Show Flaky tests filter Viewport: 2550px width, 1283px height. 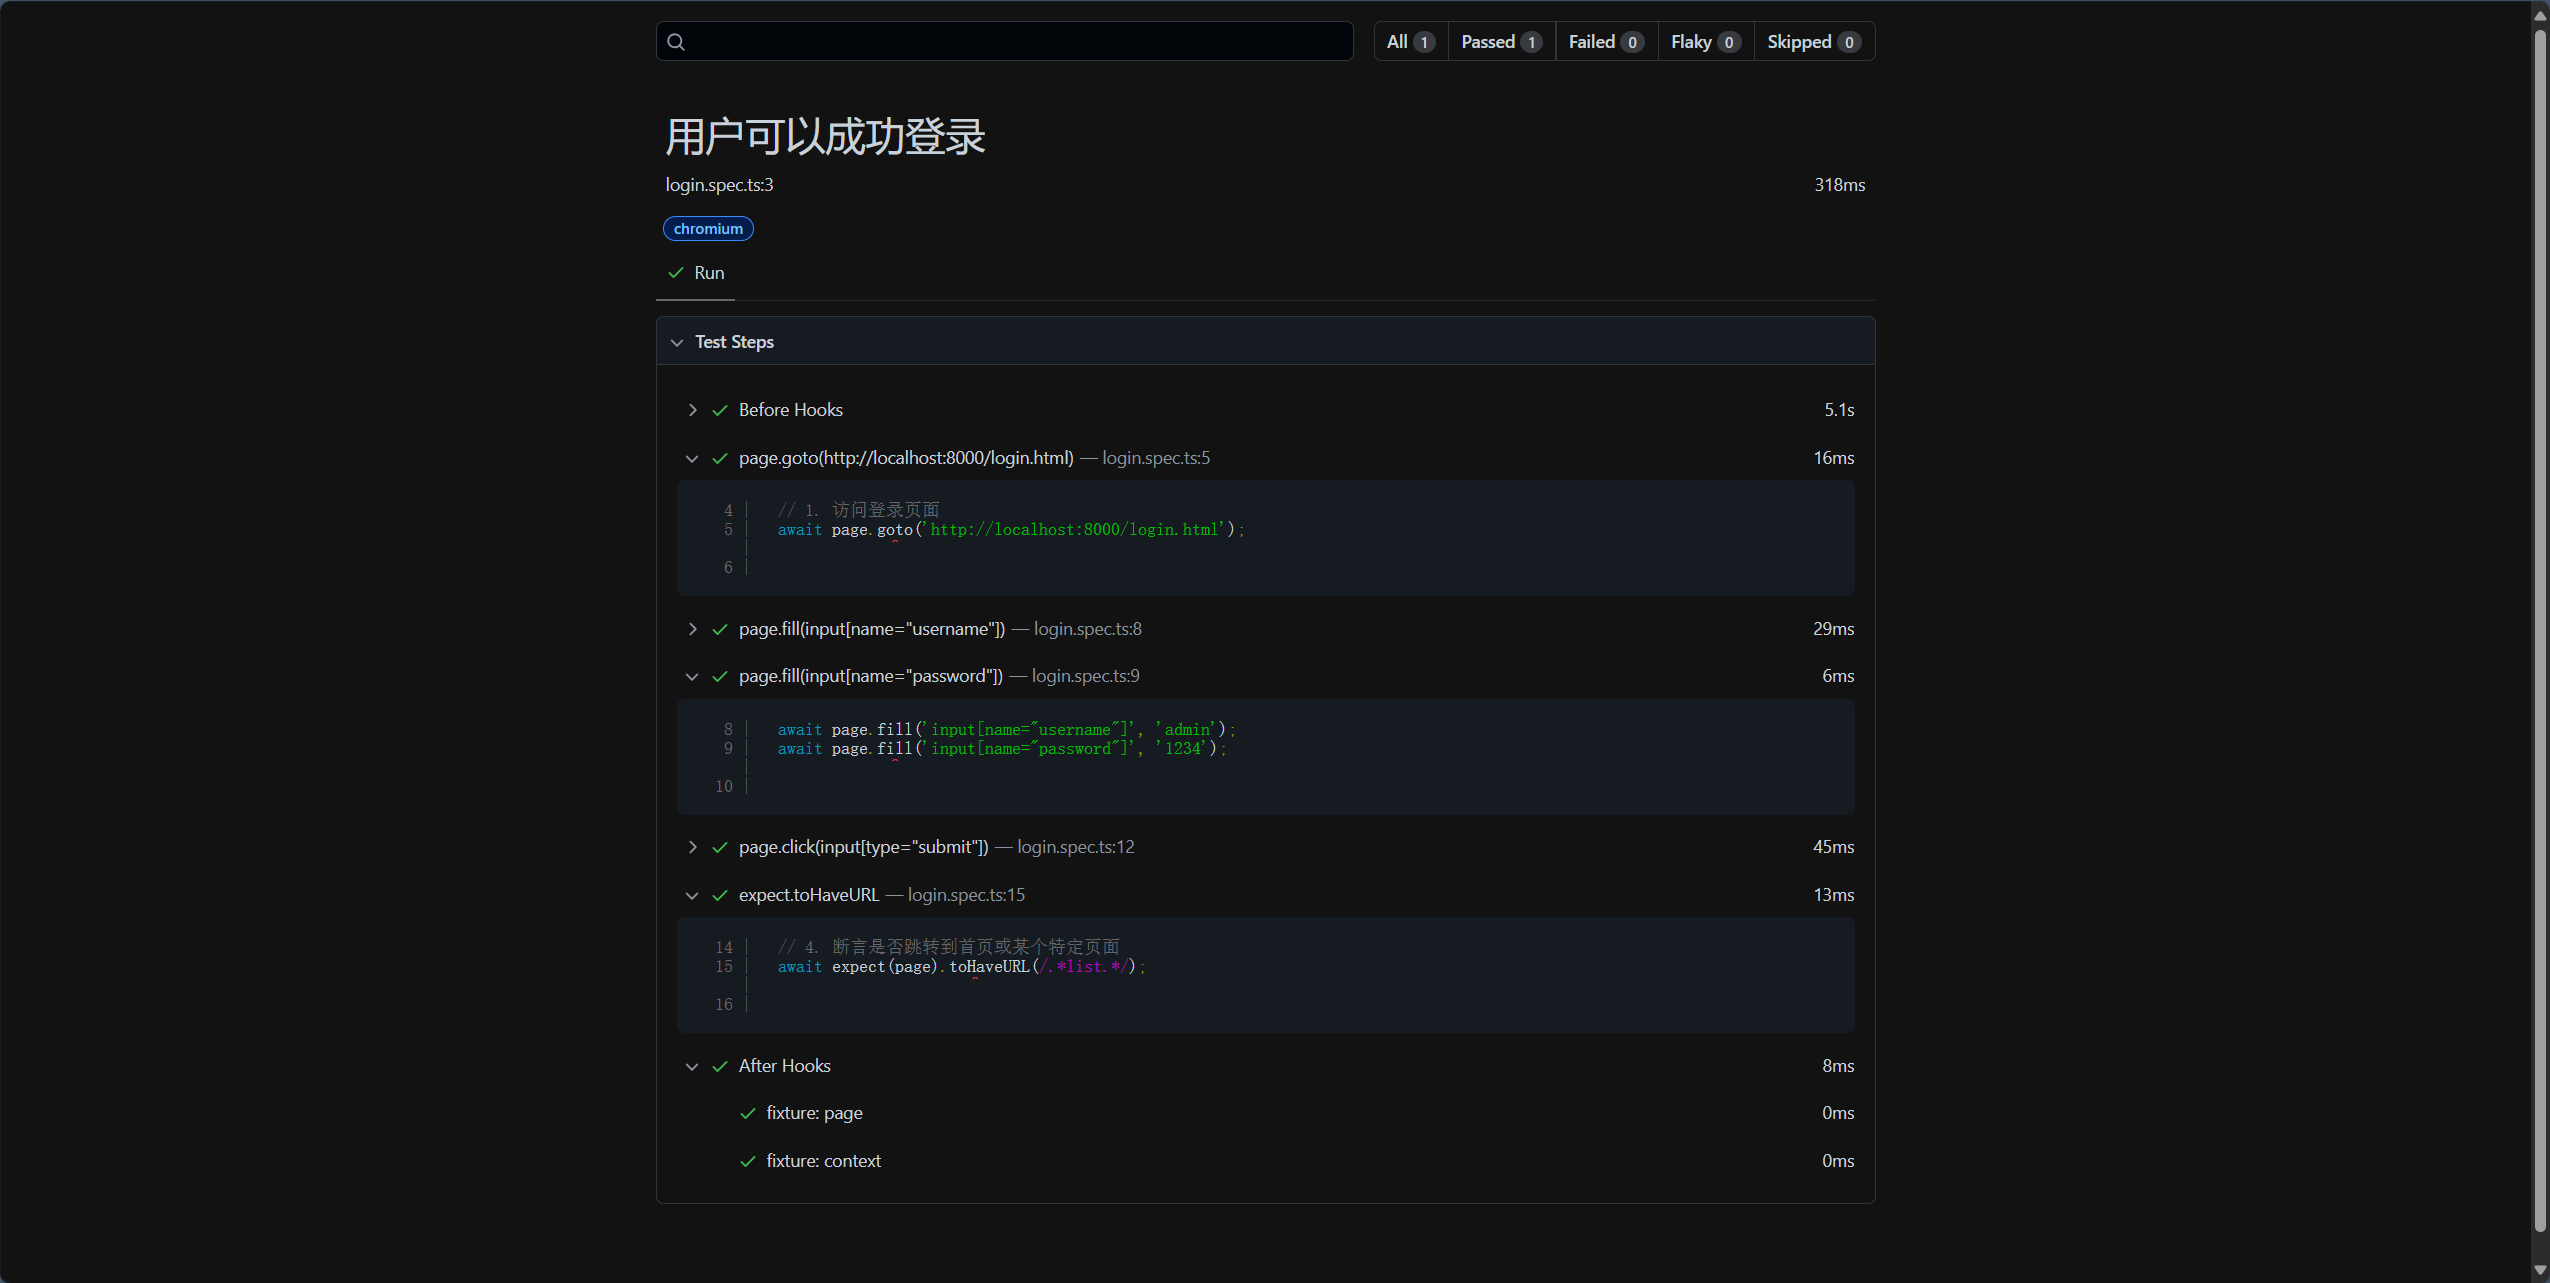pyautogui.click(x=1705, y=42)
